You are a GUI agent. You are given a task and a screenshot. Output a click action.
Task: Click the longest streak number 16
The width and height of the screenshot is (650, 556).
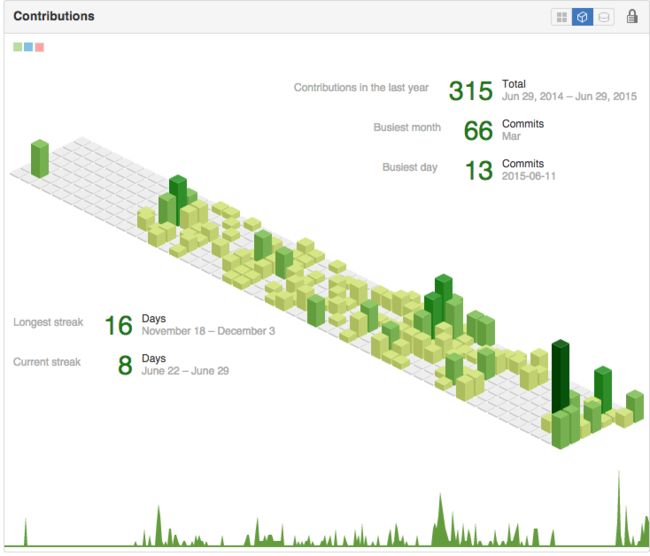click(119, 325)
